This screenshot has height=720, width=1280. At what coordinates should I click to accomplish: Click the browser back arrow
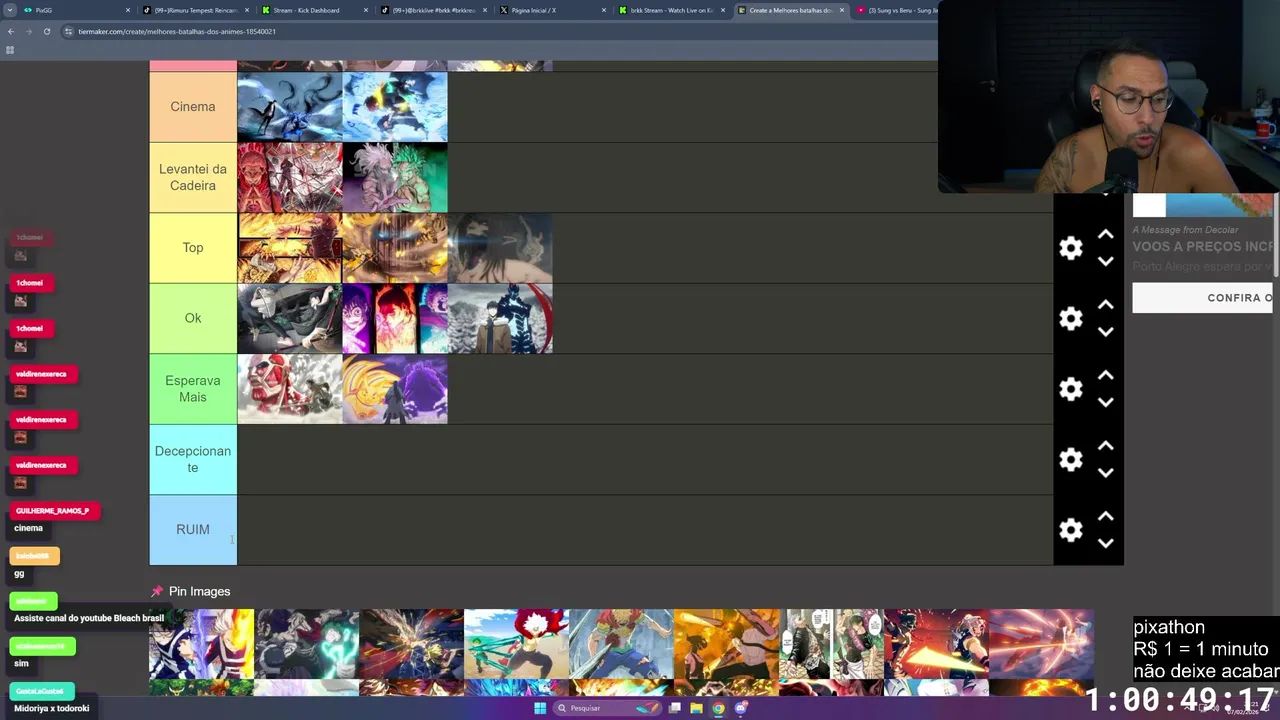coord(11,31)
